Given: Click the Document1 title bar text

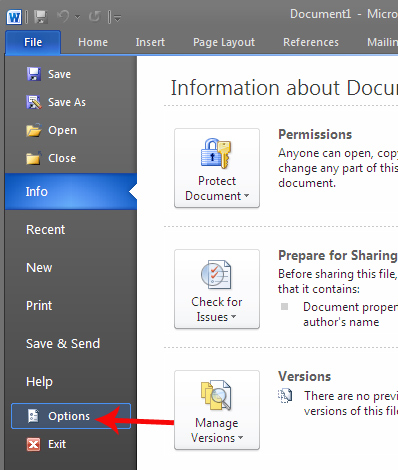Looking at the screenshot, I should pos(320,14).
